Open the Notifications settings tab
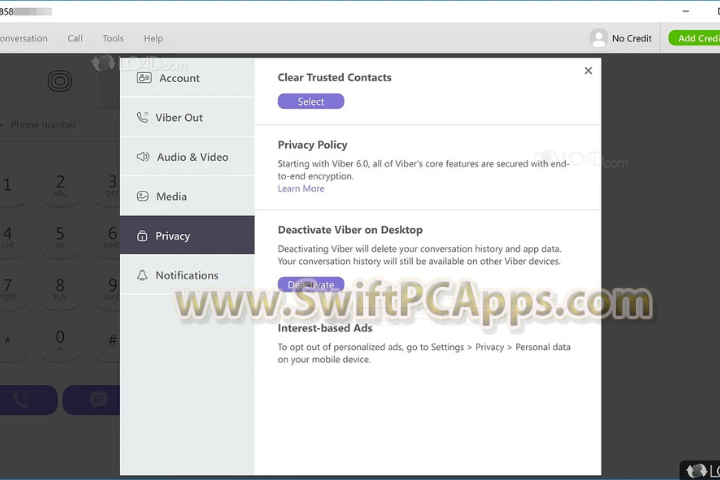 pos(187,275)
